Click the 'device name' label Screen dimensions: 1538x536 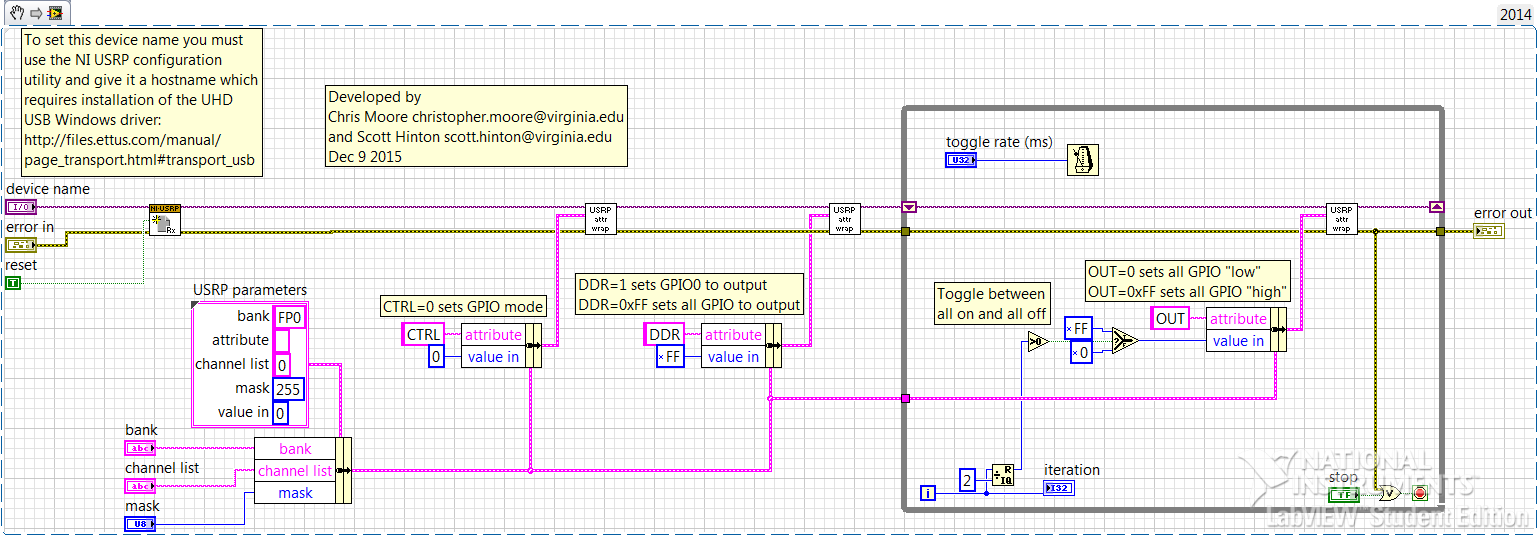coord(48,189)
